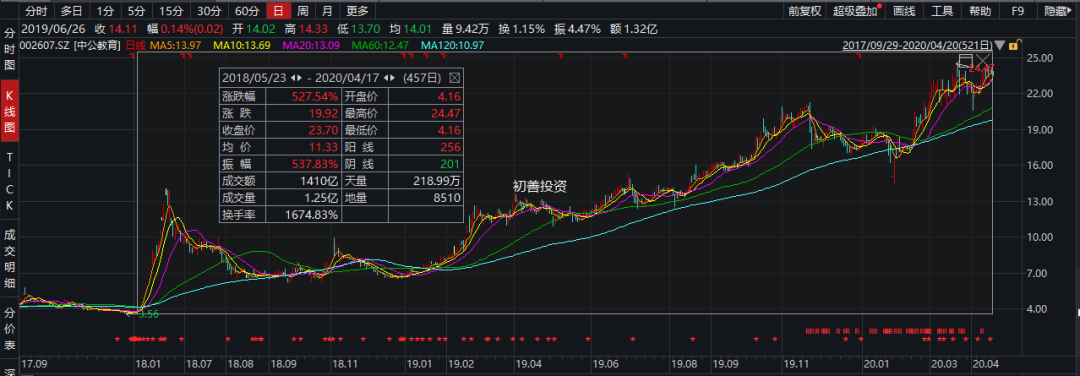This screenshot has height=376, width=1080.
Task: Expand the date range dropdown triangle
Action: [1000, 45]
